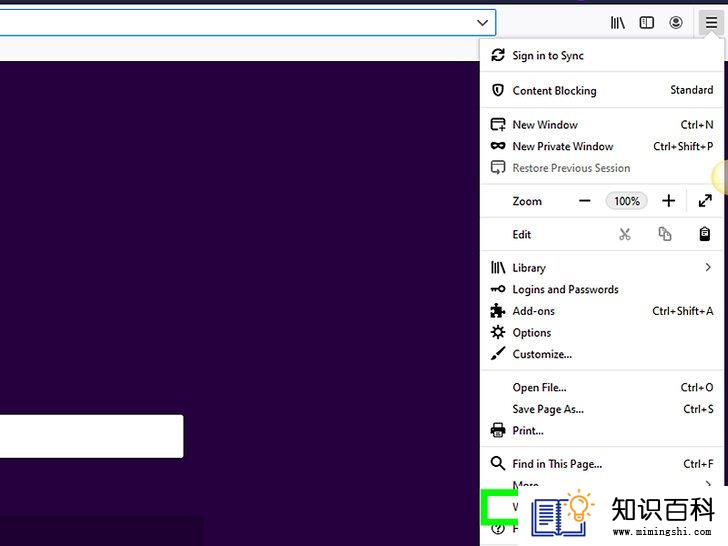Image resolution: width=728 pixels, height=546 pixels.
Task: Open Logins and Passwords
Action: coord(602,289)
